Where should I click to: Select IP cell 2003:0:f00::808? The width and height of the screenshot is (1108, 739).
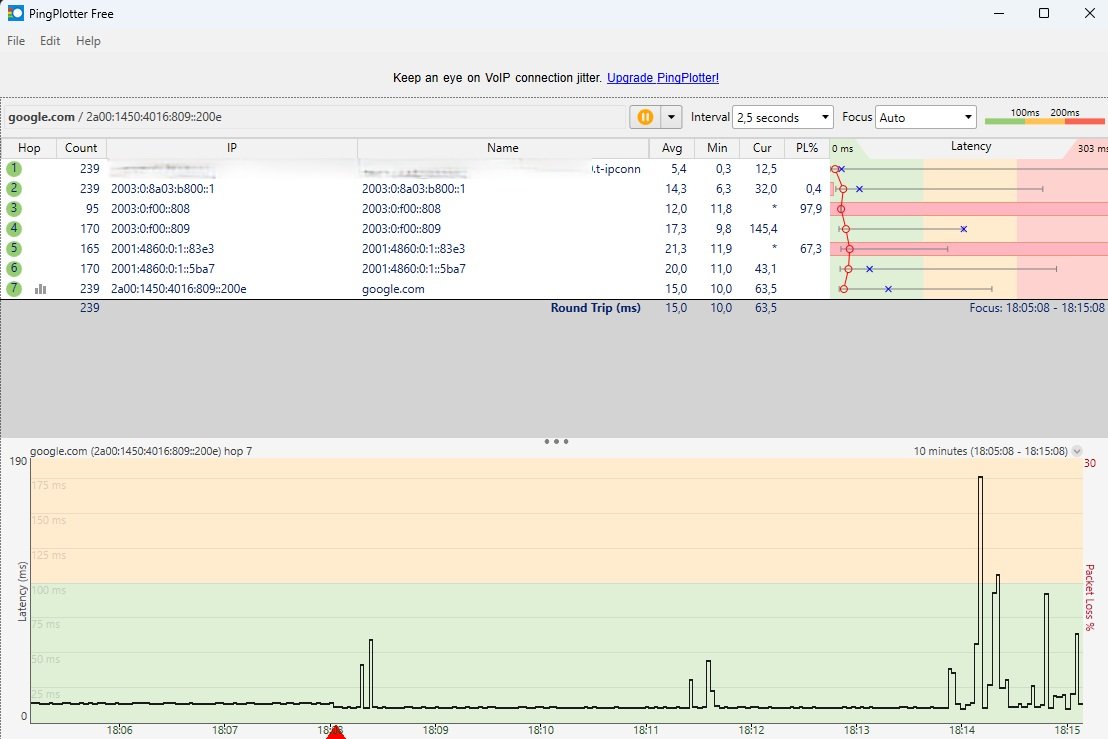pyautogui.click(x=151, y=208)
